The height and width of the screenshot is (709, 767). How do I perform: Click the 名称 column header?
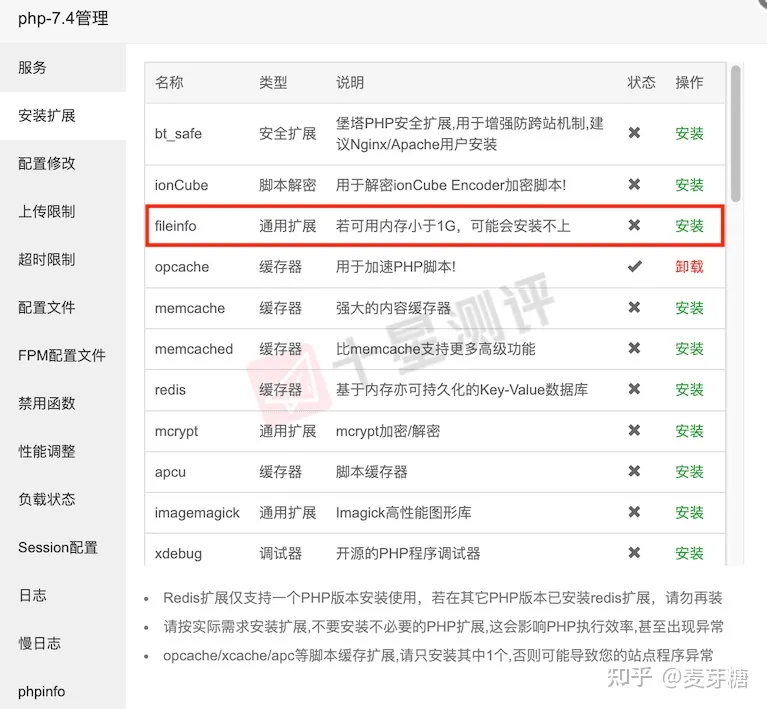pyautogui.click(x=169, y=82)
